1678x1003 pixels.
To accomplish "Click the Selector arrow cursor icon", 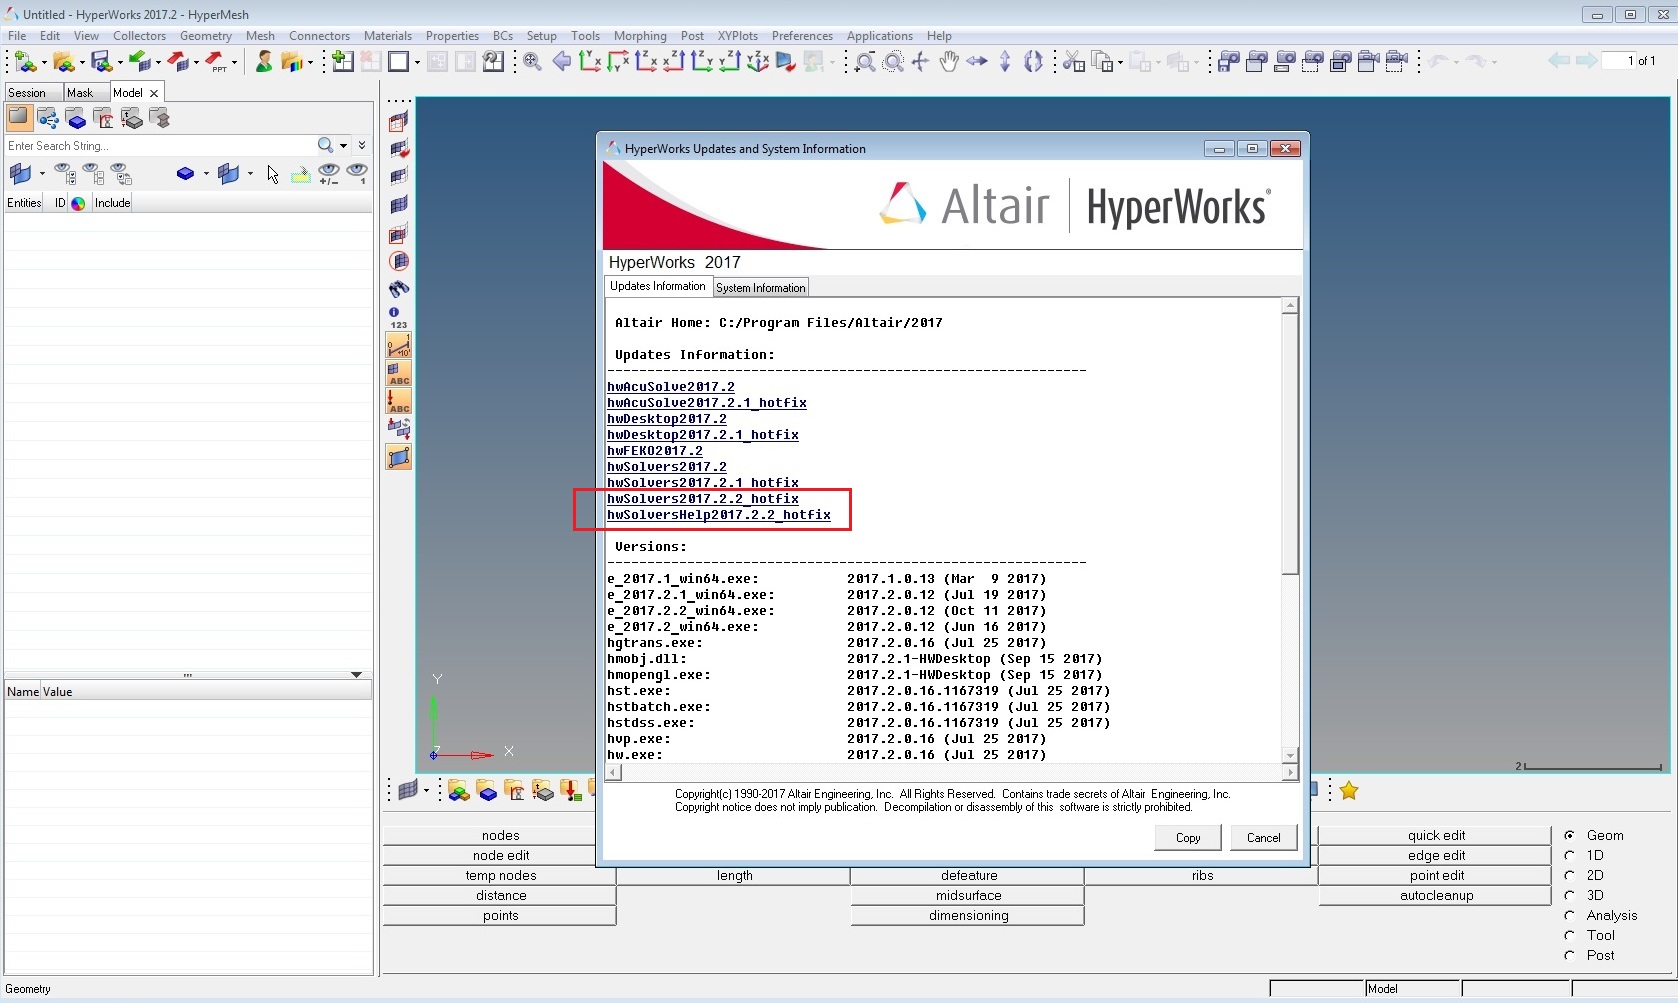I will (273, 175).
